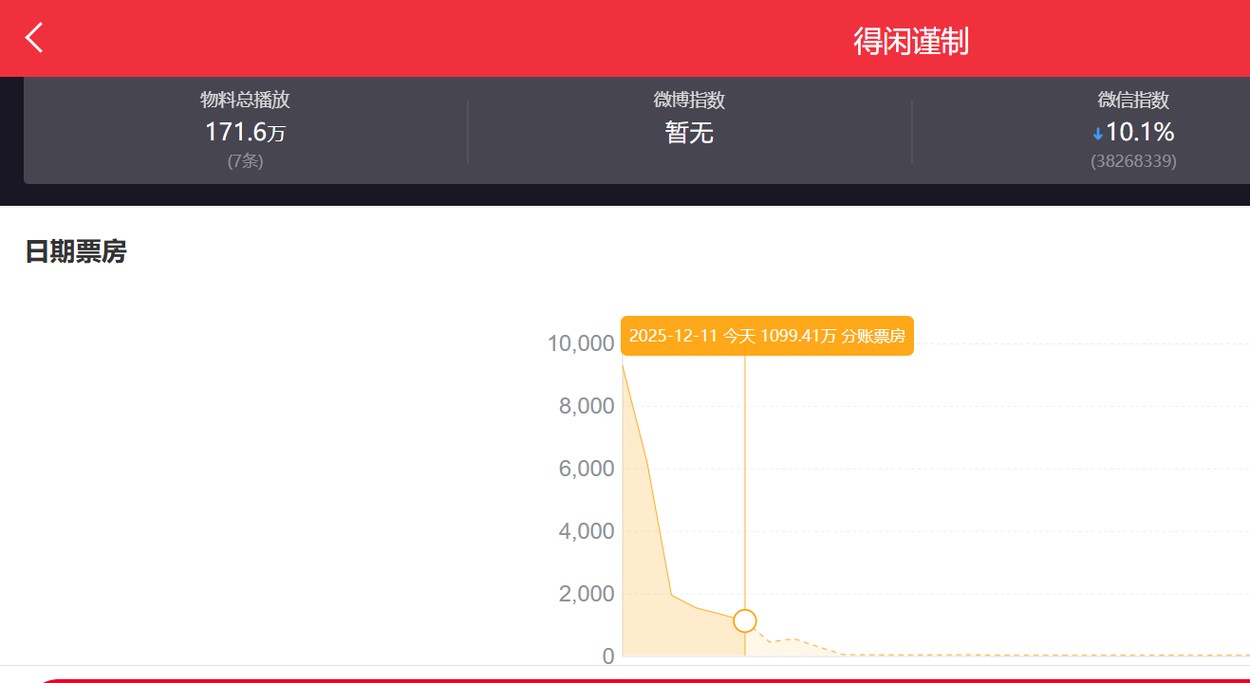Image resolution: width=1250 pixels, height=683 pixels.
Task: Click the dashed forecast line bump after today
Action: 790,640
